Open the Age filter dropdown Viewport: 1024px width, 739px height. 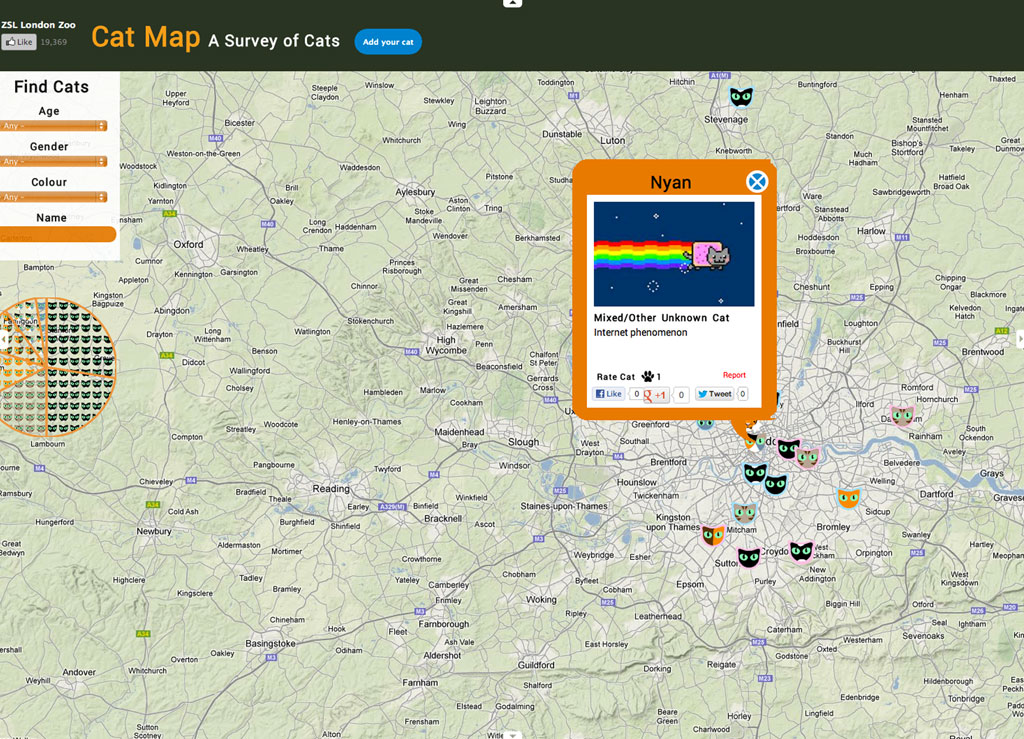pyautogui.click(x=55, y=125)
